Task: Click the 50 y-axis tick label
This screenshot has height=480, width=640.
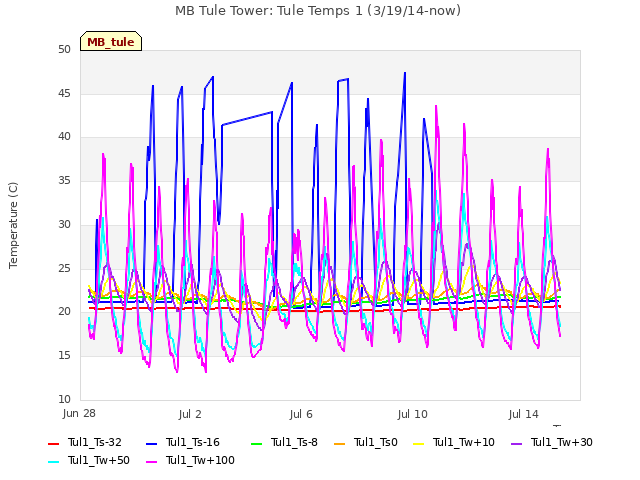Action: [64, 50]
